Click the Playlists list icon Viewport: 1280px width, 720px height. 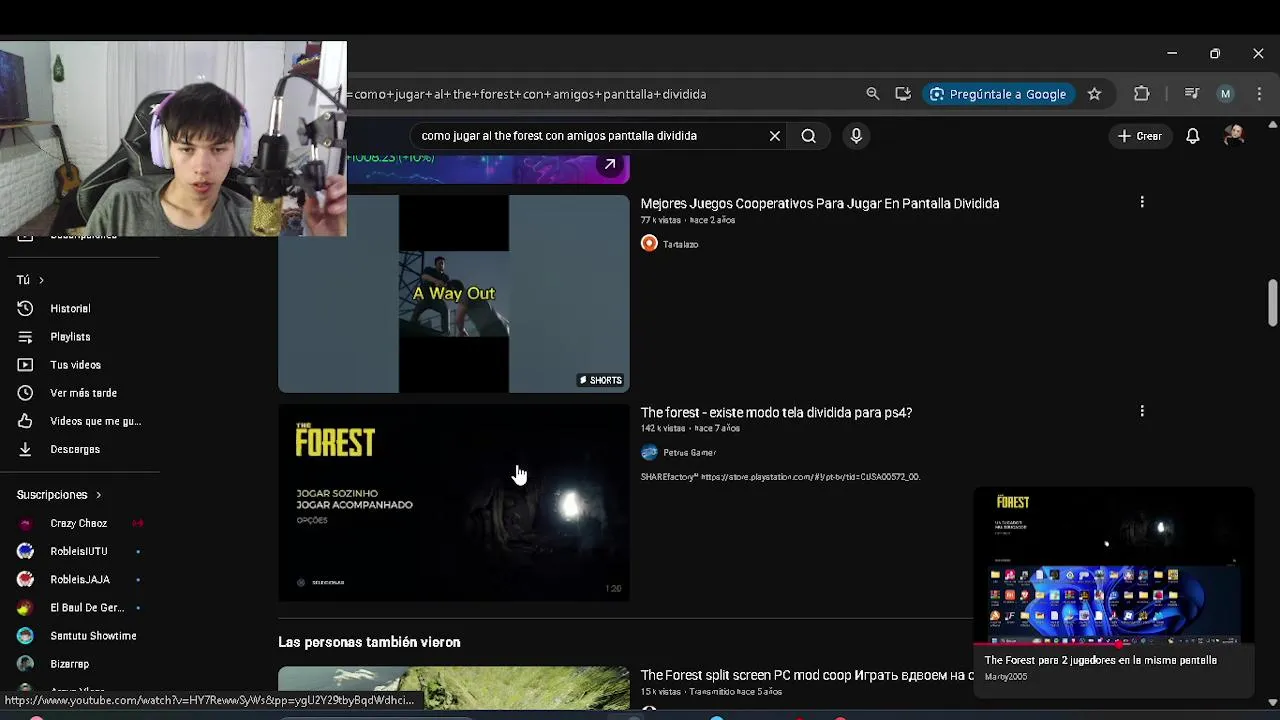(26, 337)
